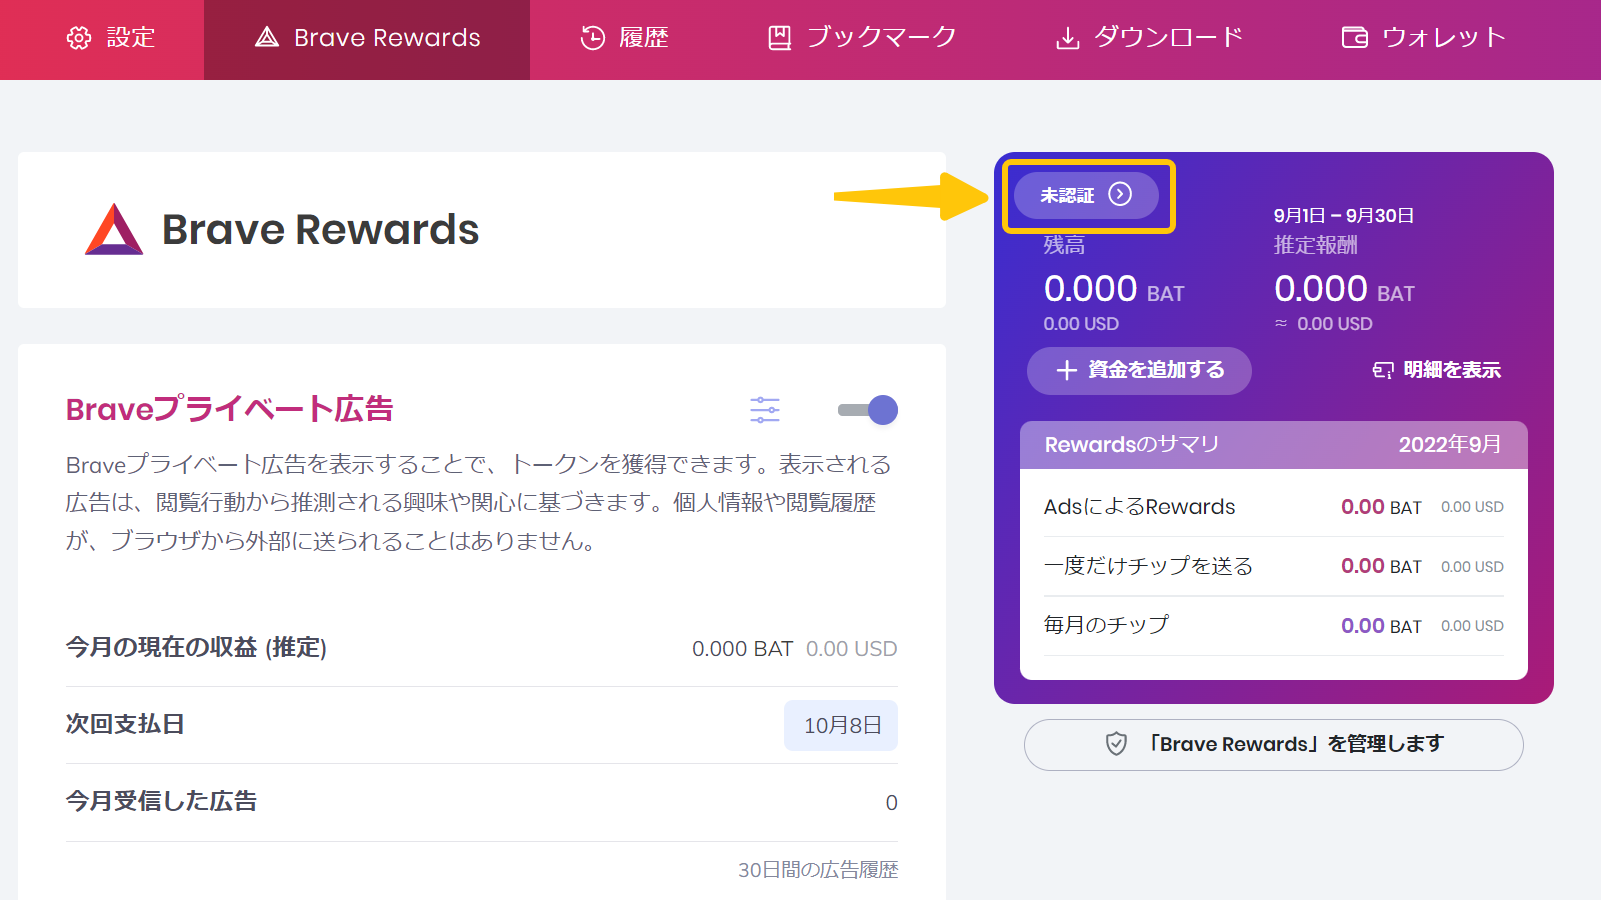Open the ウォレット wallet tab
The image size is (1601, 900).
click(1423, 38)
